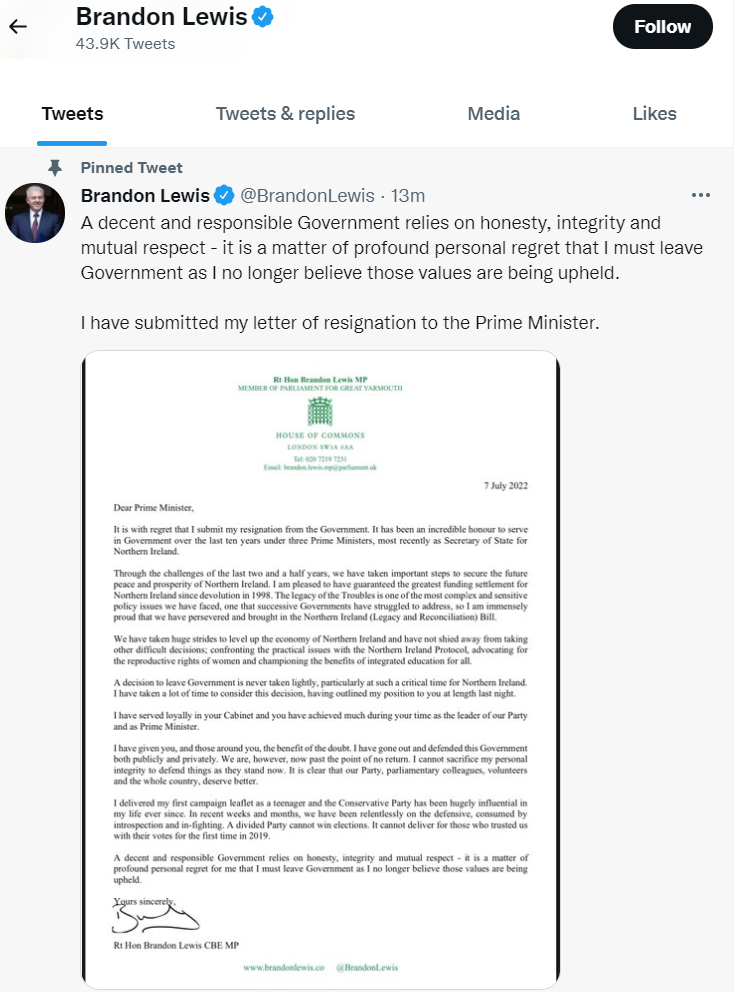The height and width of the screenshot is (992, 756).
Task: Click the tweet text about leaving Government
Action: [x=370, y=246]
